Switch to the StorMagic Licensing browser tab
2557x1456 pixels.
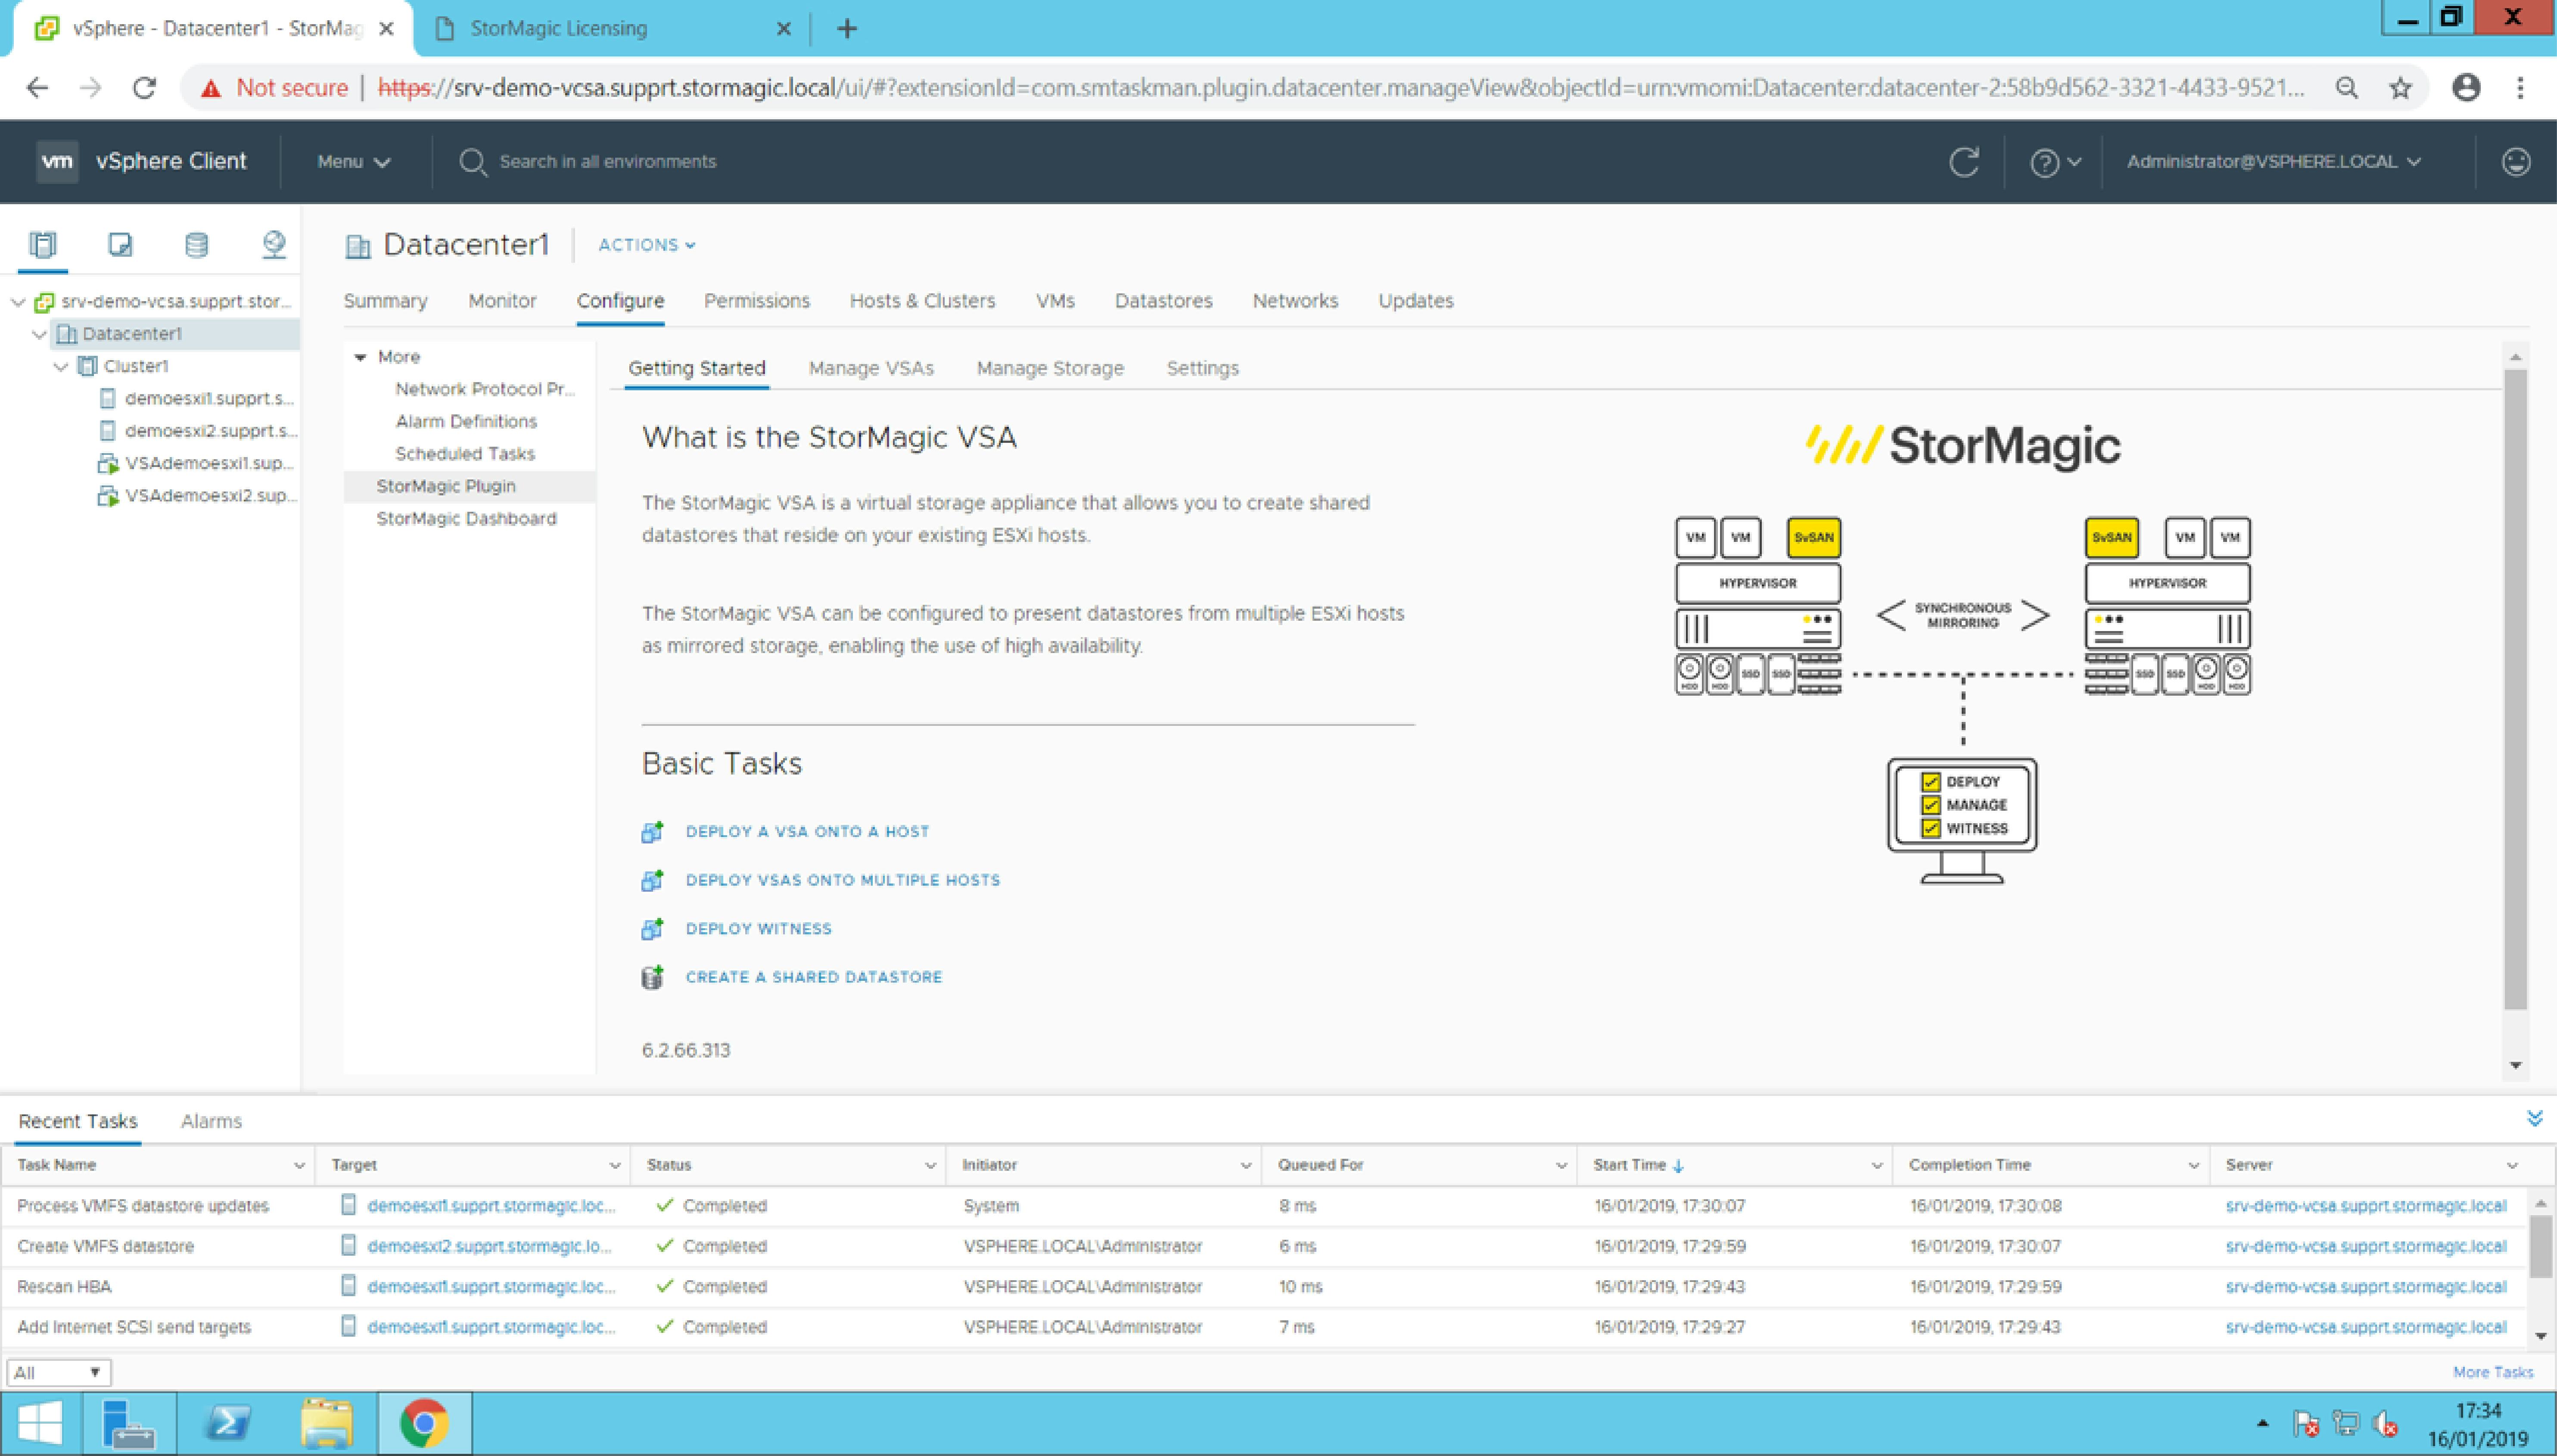point(560,28)
